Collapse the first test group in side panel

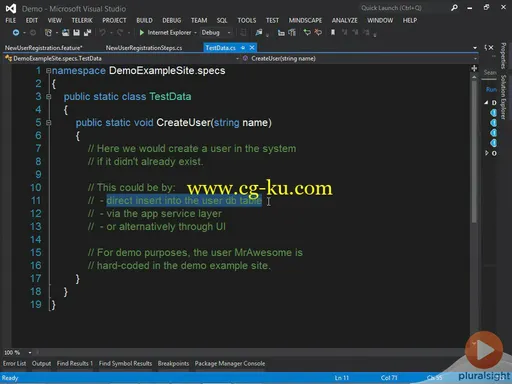pos(486,102)
